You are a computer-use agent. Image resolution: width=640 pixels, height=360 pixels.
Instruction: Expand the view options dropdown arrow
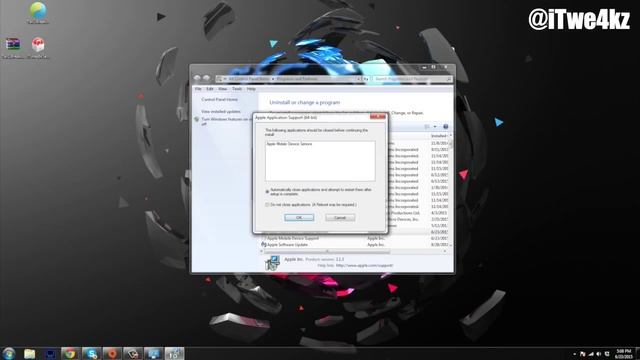(x=435, y=127)
